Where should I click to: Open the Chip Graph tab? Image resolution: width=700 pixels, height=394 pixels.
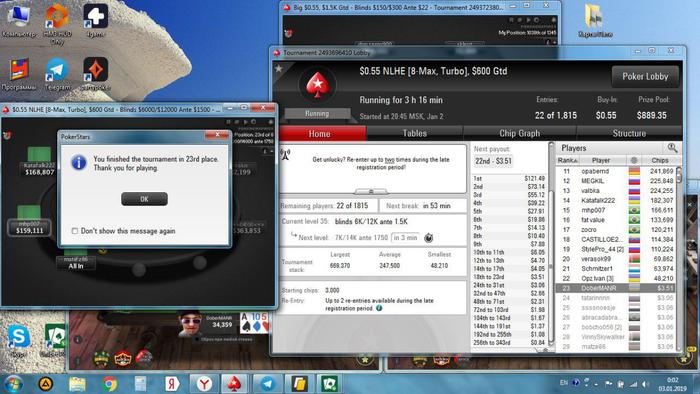[x=520, y=133]
